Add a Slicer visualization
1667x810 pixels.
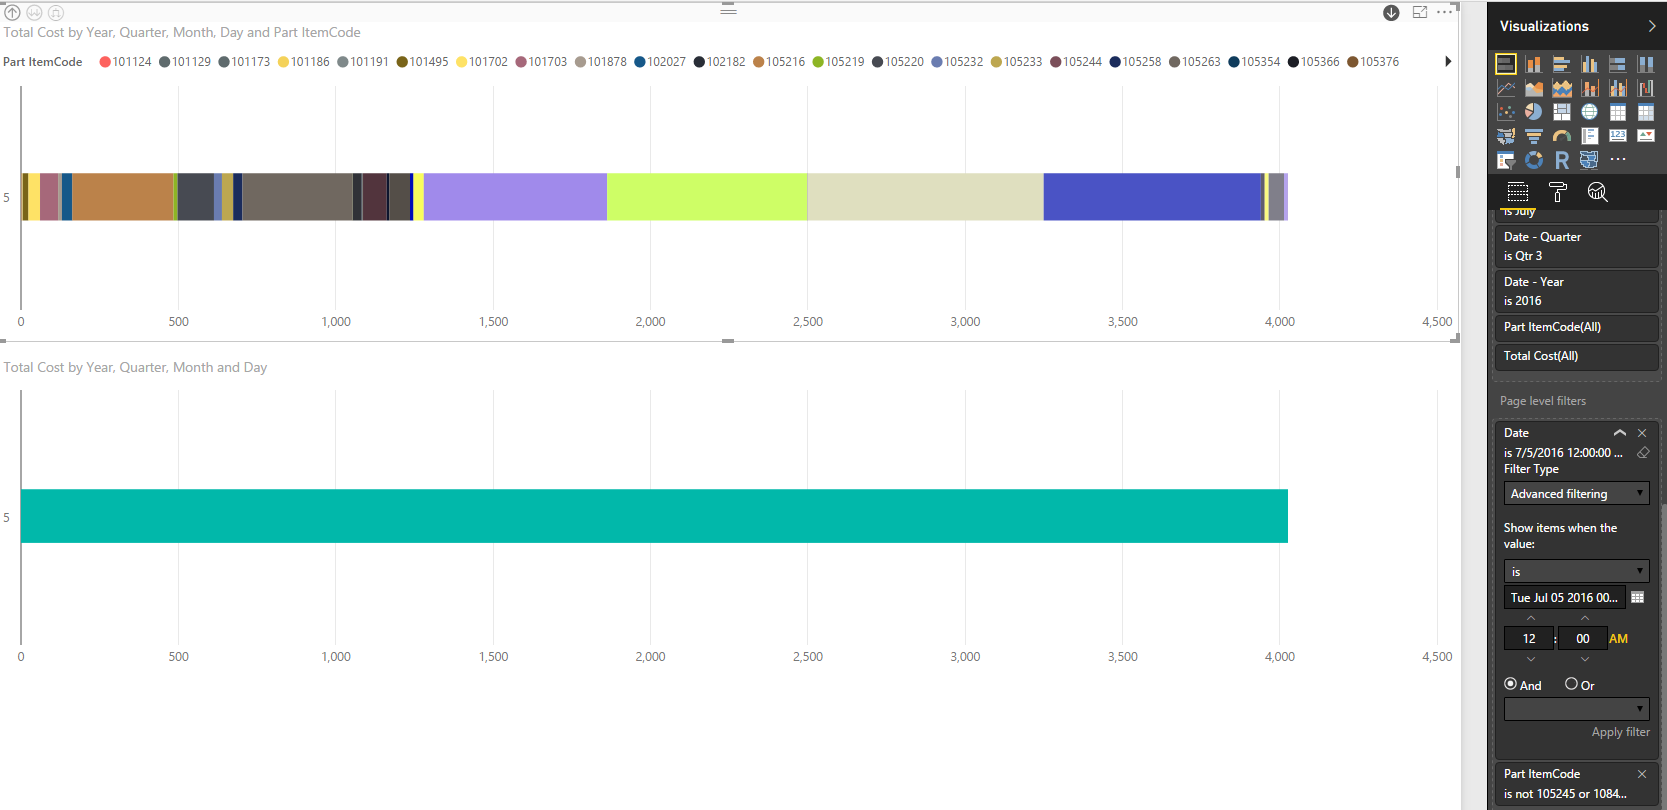click(1505, 160)
